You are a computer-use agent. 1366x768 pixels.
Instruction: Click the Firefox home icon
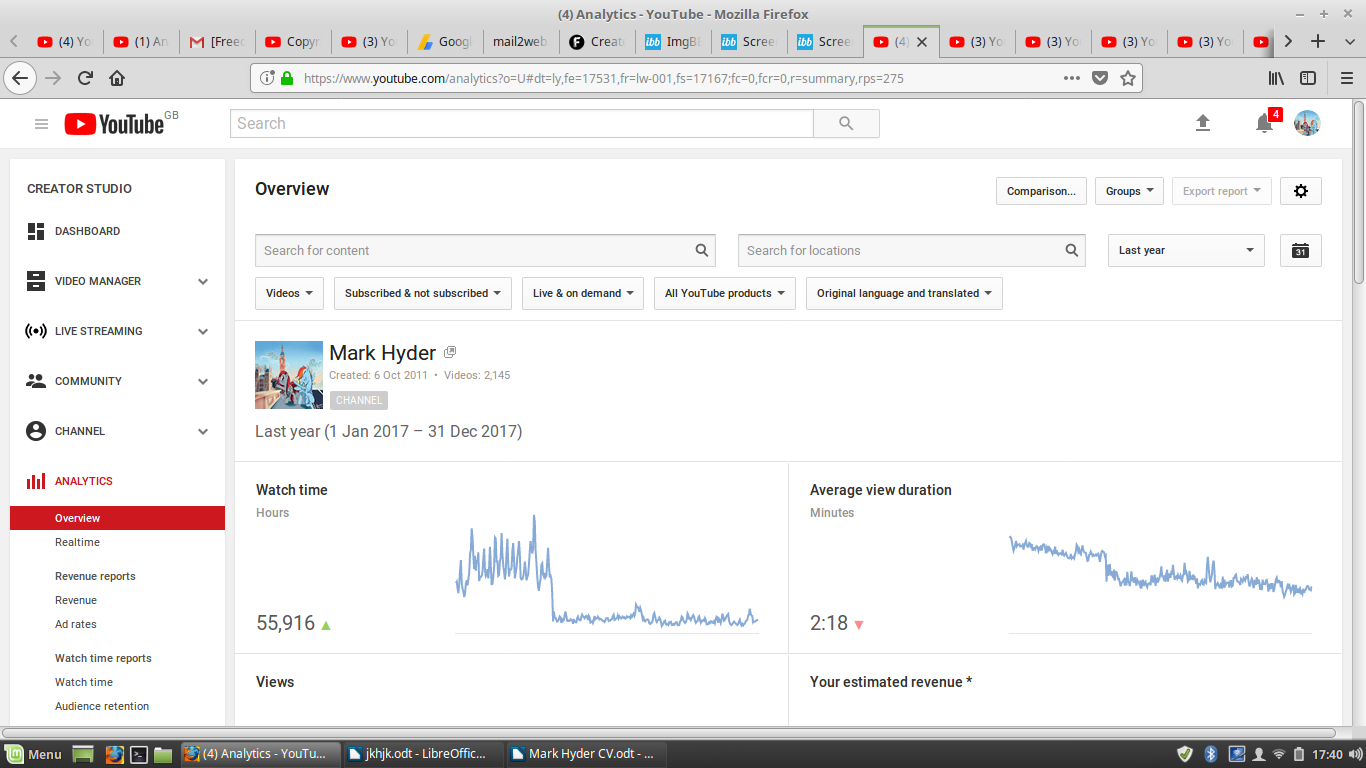tap(117, 78)
